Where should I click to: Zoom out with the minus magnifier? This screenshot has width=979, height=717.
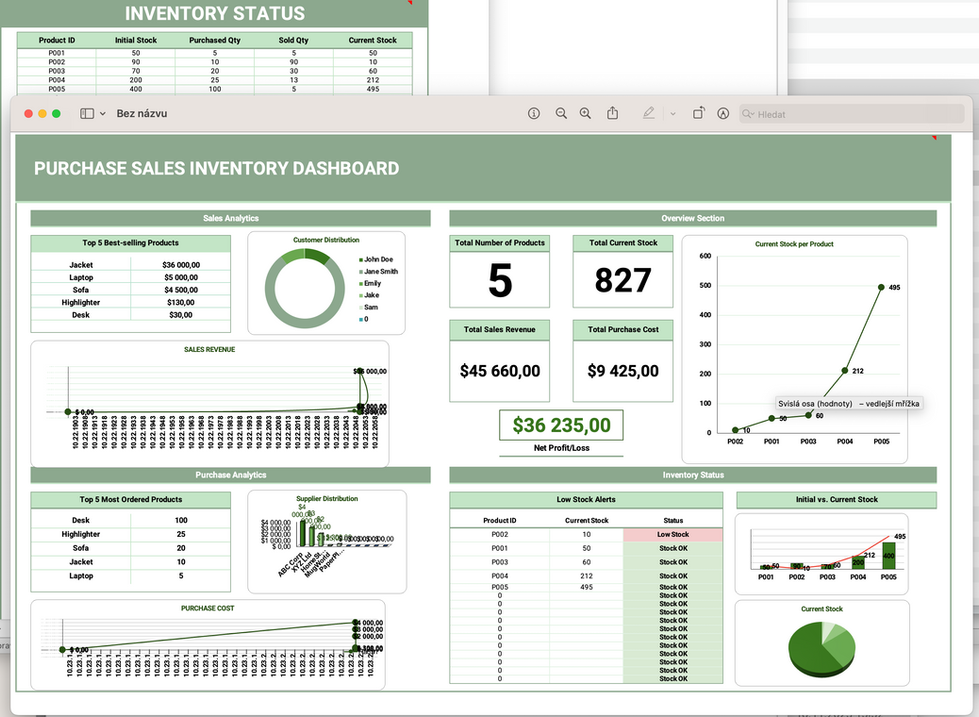(561, 114)
